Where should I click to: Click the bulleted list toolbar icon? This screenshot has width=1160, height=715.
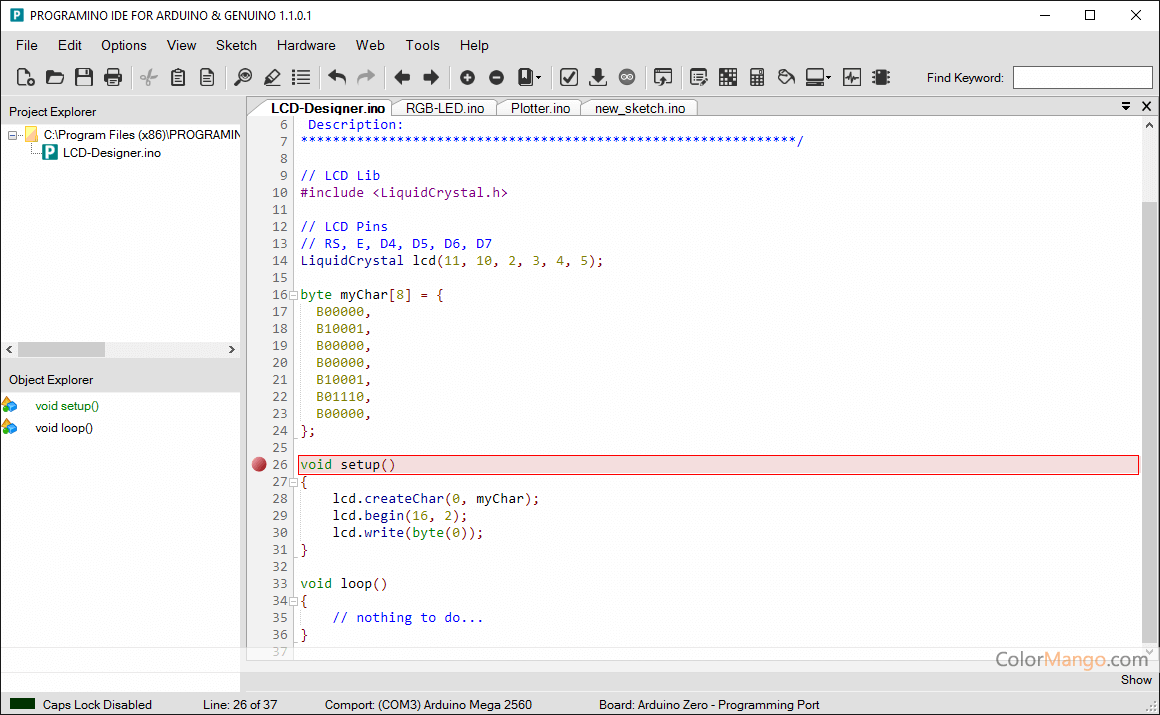(x=301, y=77)
